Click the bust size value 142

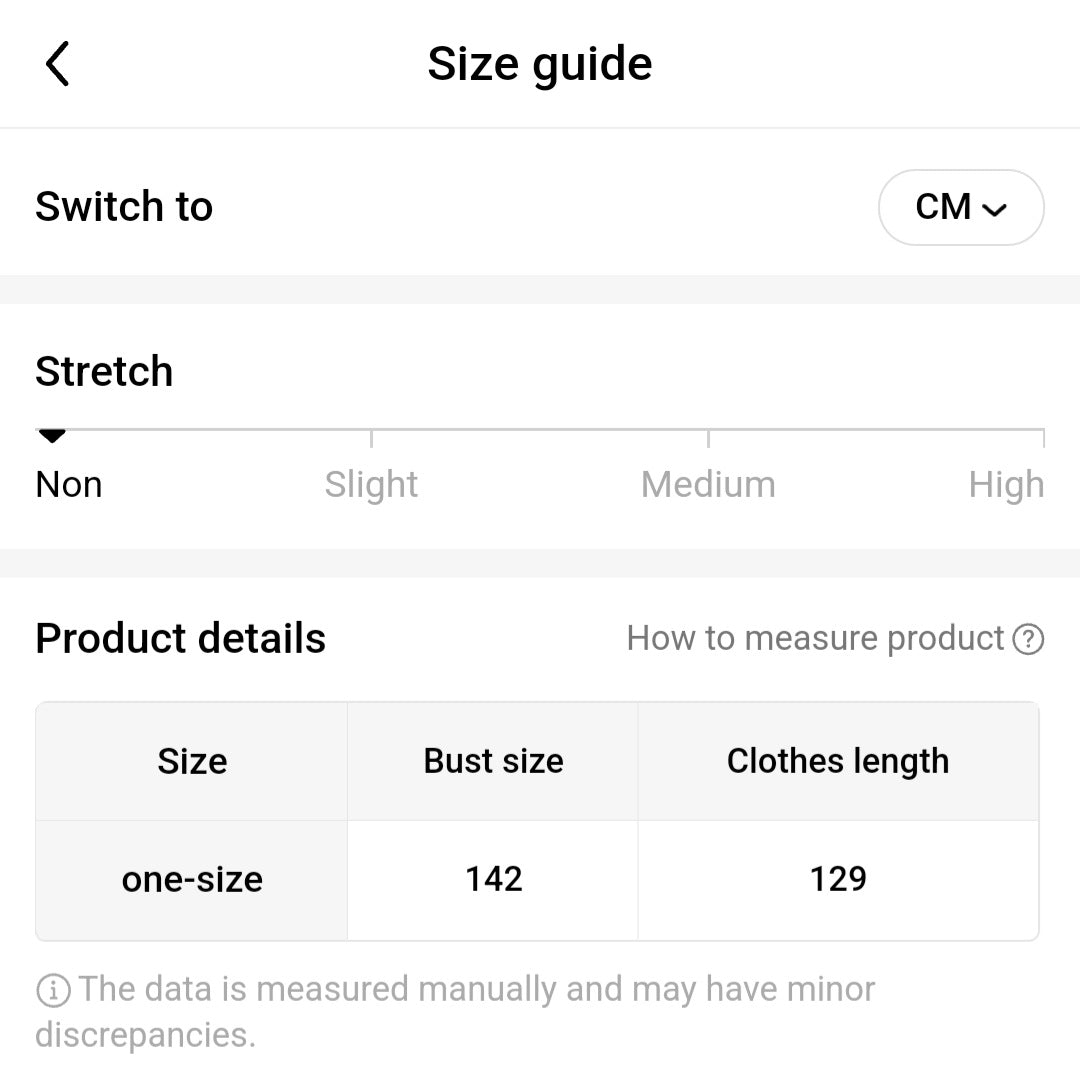tap(493, 880)
